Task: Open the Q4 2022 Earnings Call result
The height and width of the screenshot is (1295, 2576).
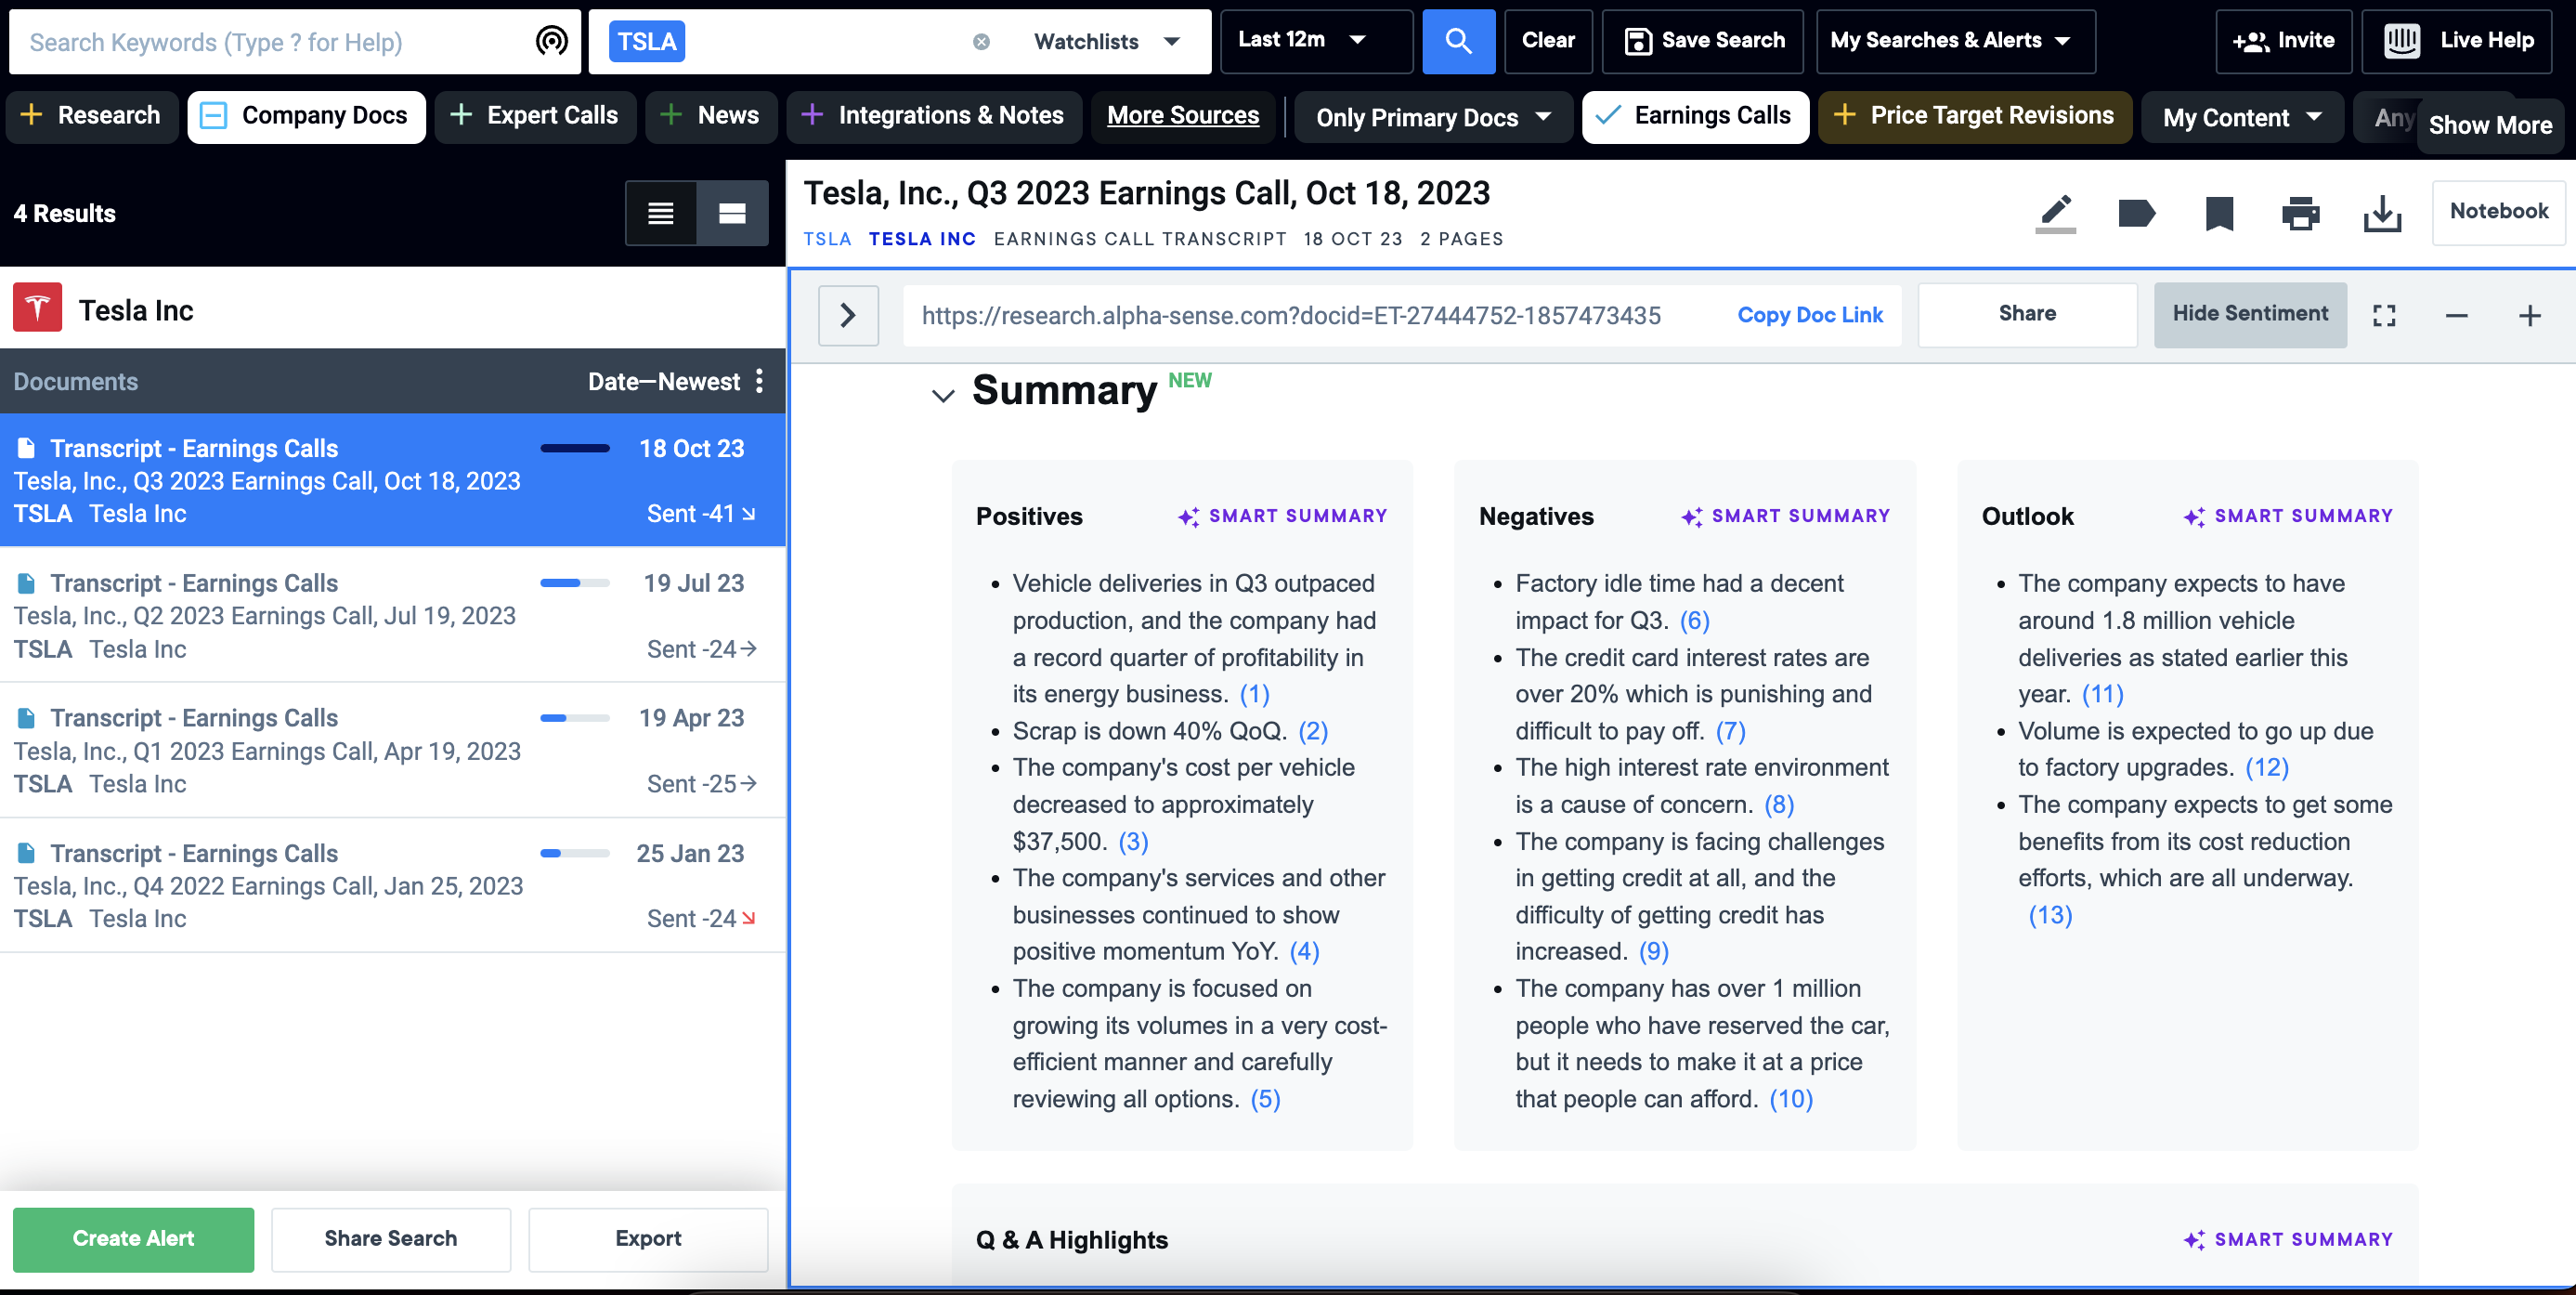Action: (393, 885)
